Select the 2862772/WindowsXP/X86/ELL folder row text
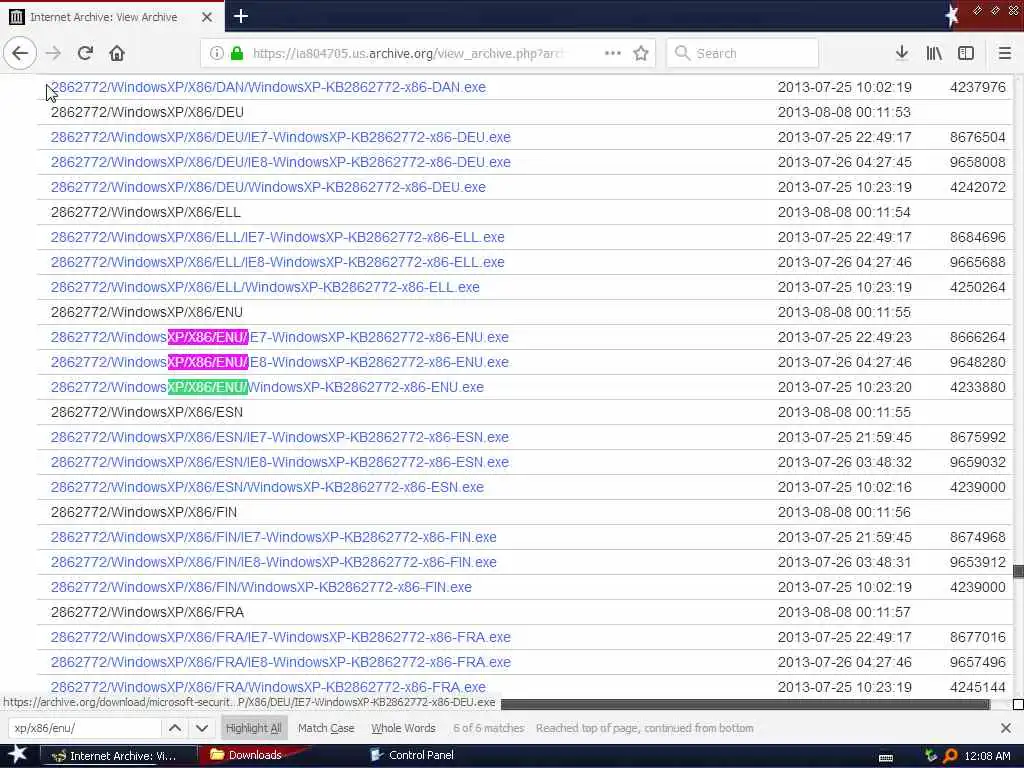 [146, 212]
